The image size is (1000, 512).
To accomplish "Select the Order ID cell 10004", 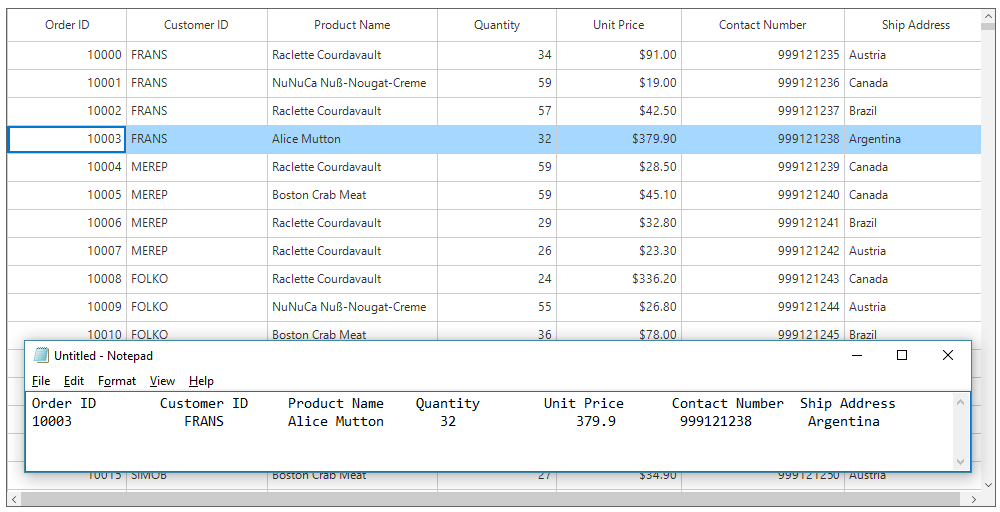I will [x=67, y=167].
